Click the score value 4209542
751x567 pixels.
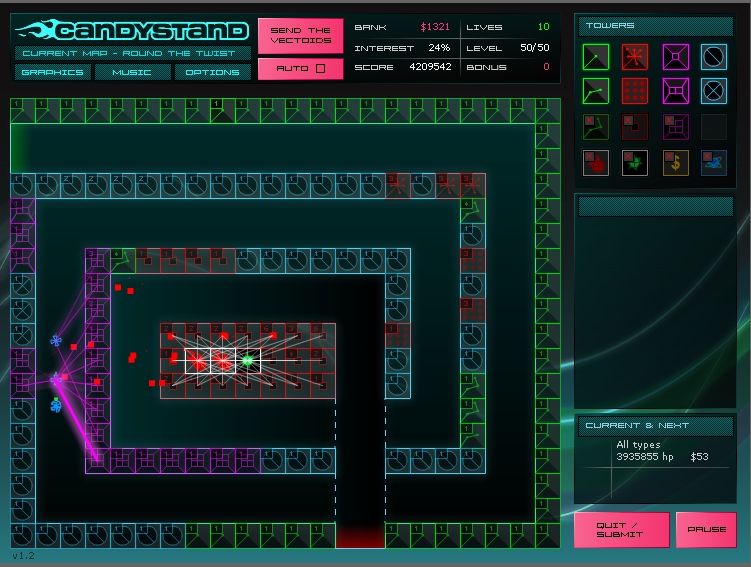[x=430, y=67]
